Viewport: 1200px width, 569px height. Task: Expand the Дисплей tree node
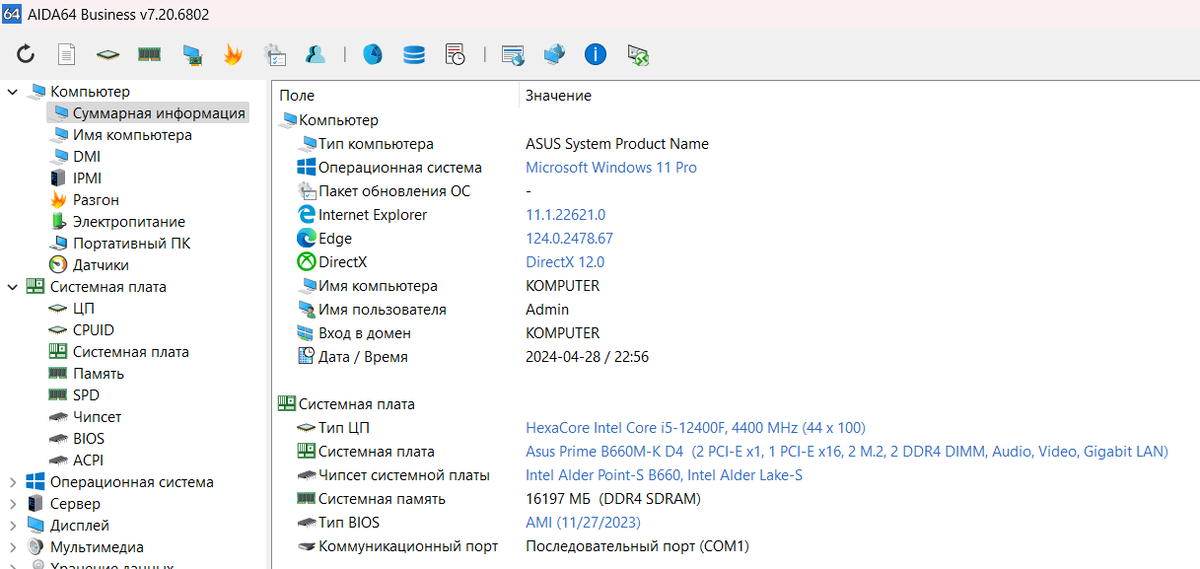[13, 525]
